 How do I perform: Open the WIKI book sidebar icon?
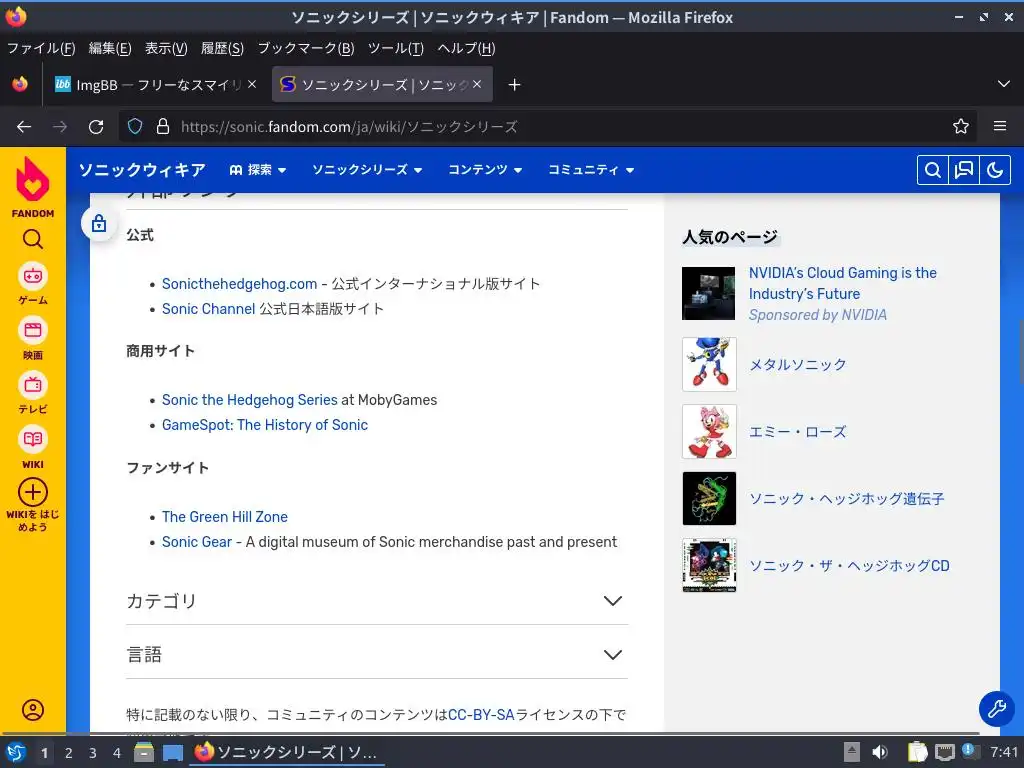(x=33, y=439)
